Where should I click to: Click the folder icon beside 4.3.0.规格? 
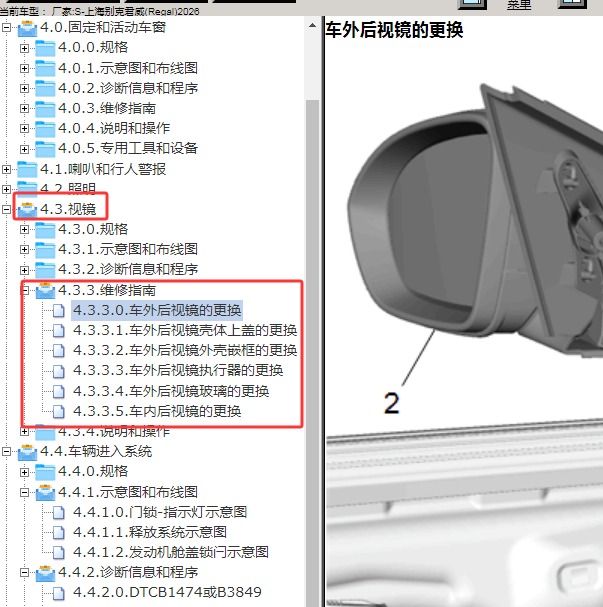click(45, 230)
